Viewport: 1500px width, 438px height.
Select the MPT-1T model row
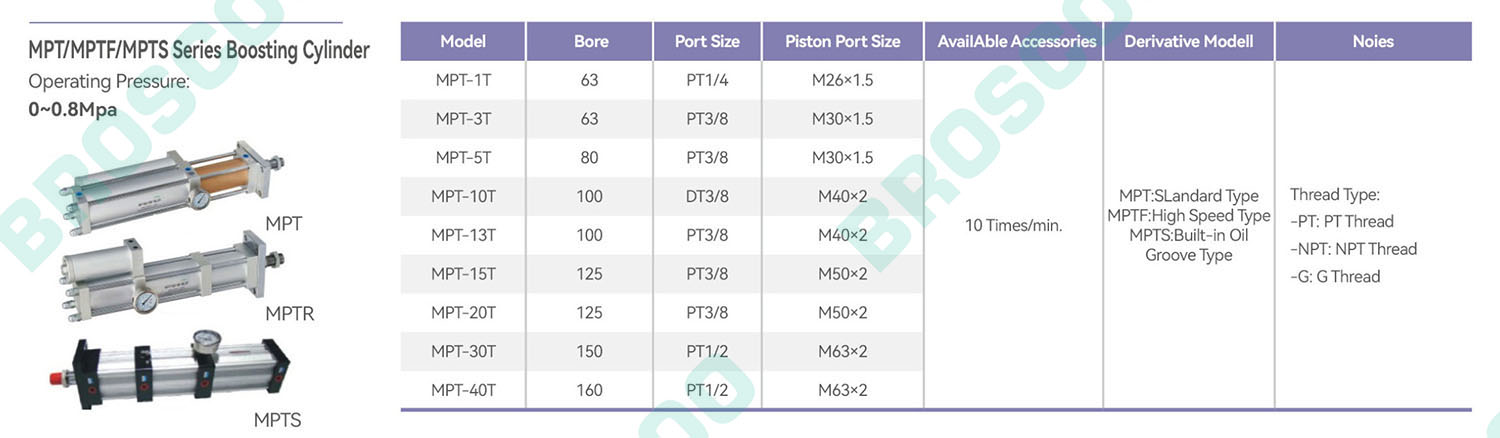click(x=661, y=80)
